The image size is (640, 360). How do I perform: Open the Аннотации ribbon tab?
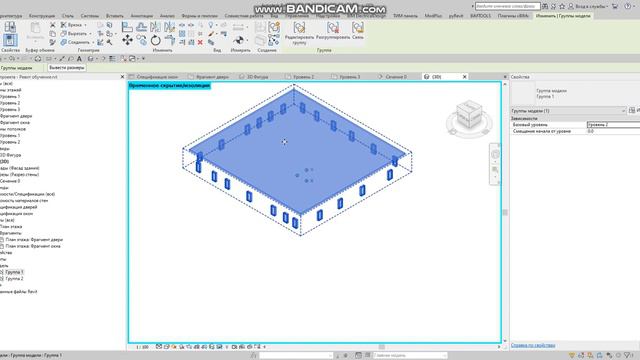pos(142,16)
